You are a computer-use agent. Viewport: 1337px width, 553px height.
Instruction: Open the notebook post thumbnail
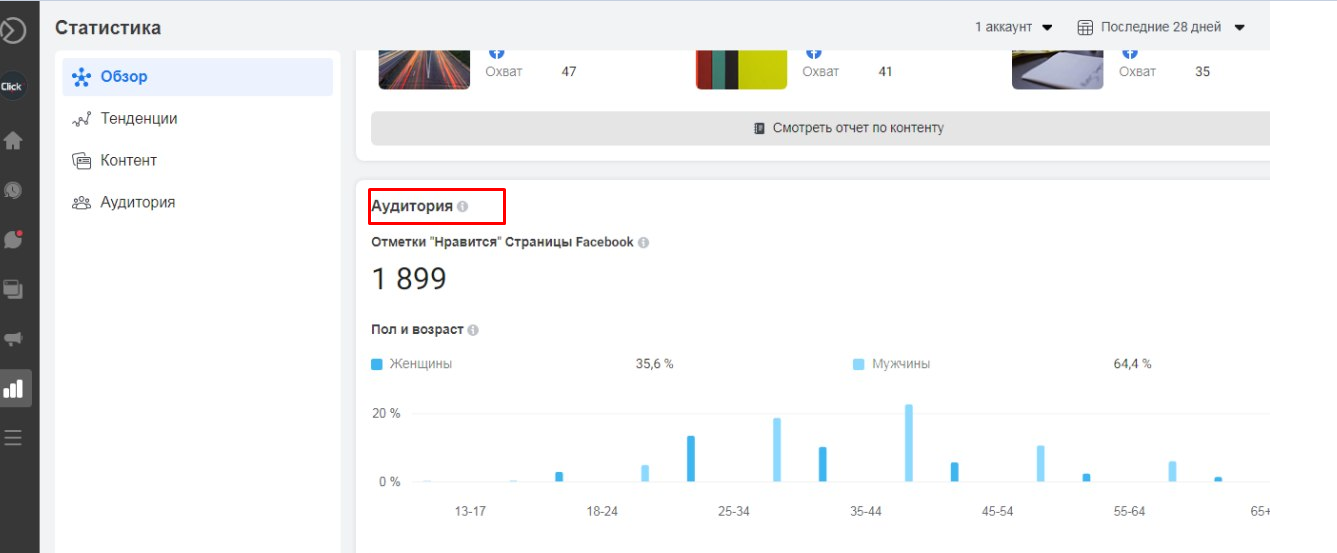tap(1058, 68)
